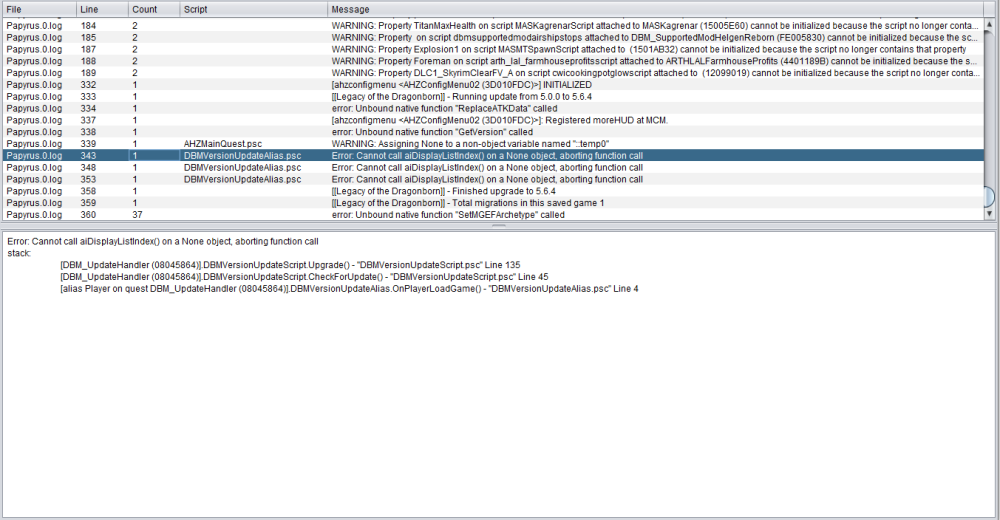Click the scroll up arrow of the log table
Screen dimensions: 1000x520
pyautogui.click(x=989, y=25)
